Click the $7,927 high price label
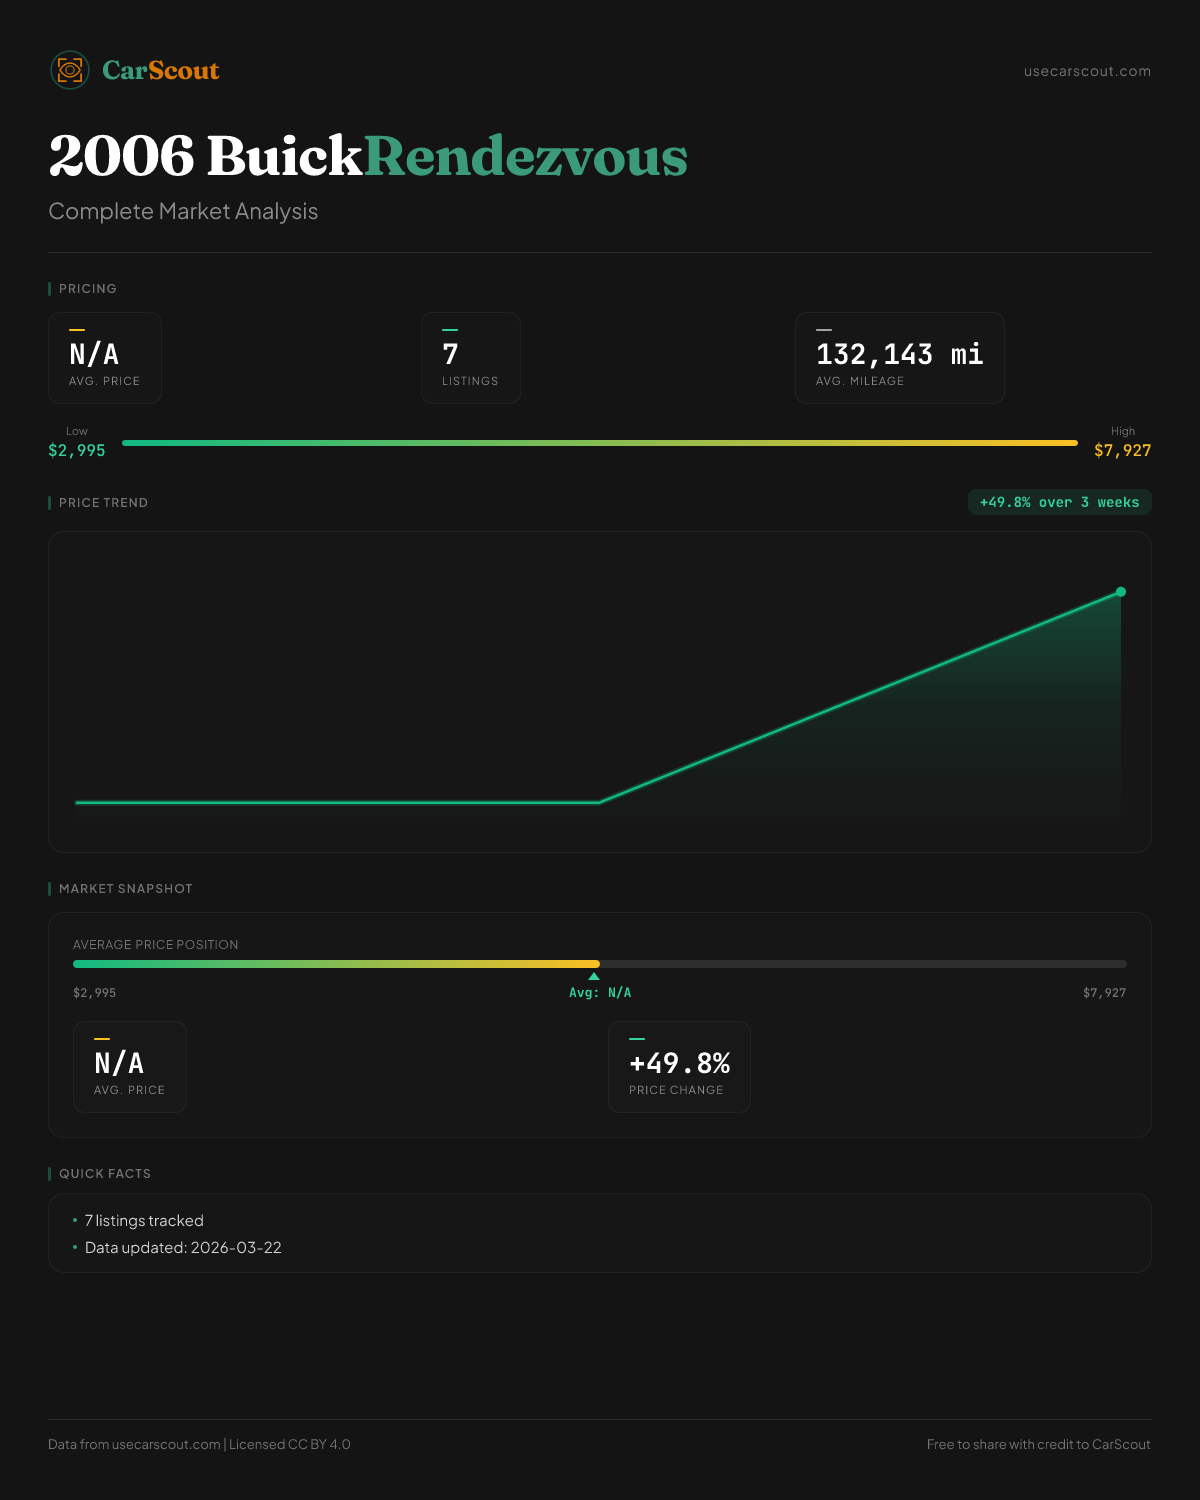 [x=1122, y=450]
